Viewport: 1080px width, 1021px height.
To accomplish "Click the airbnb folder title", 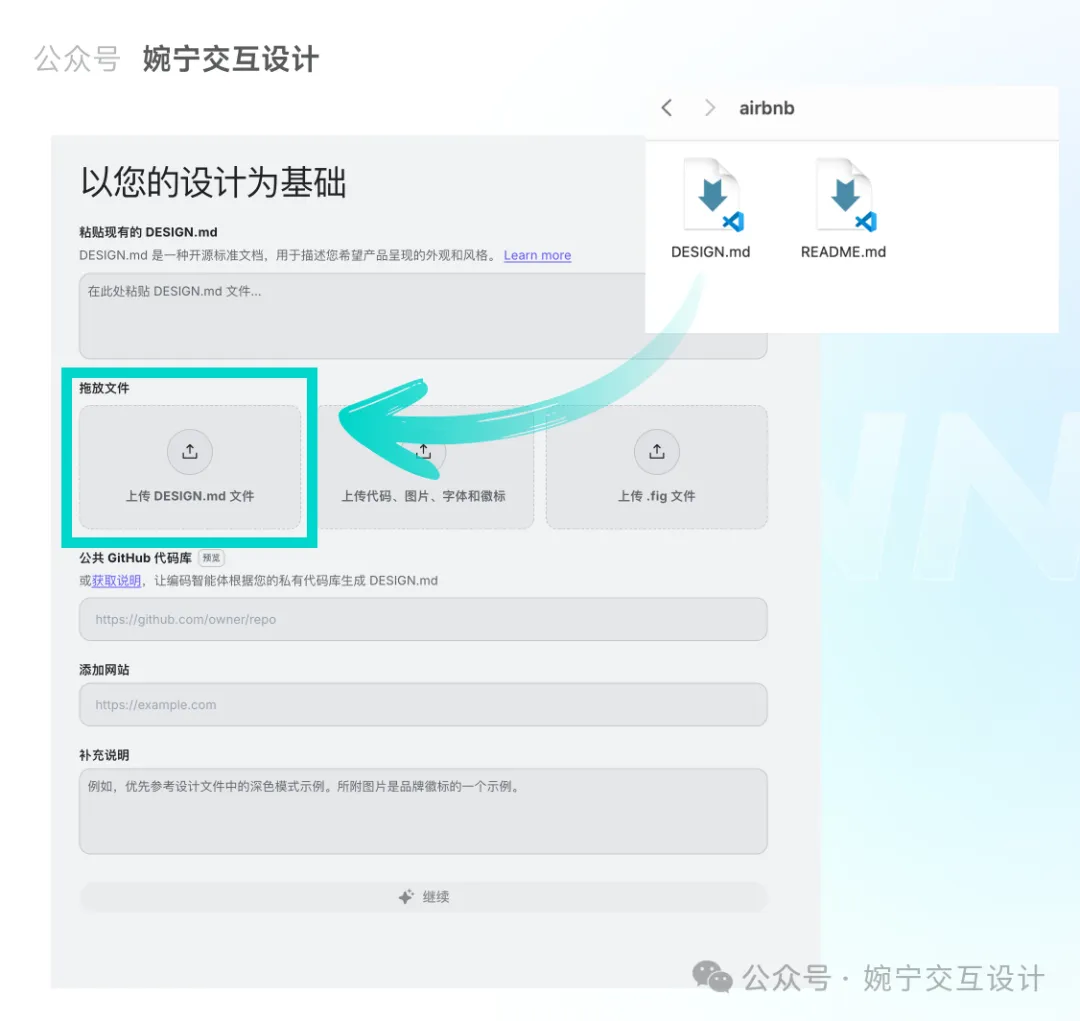I will [767, 108].
